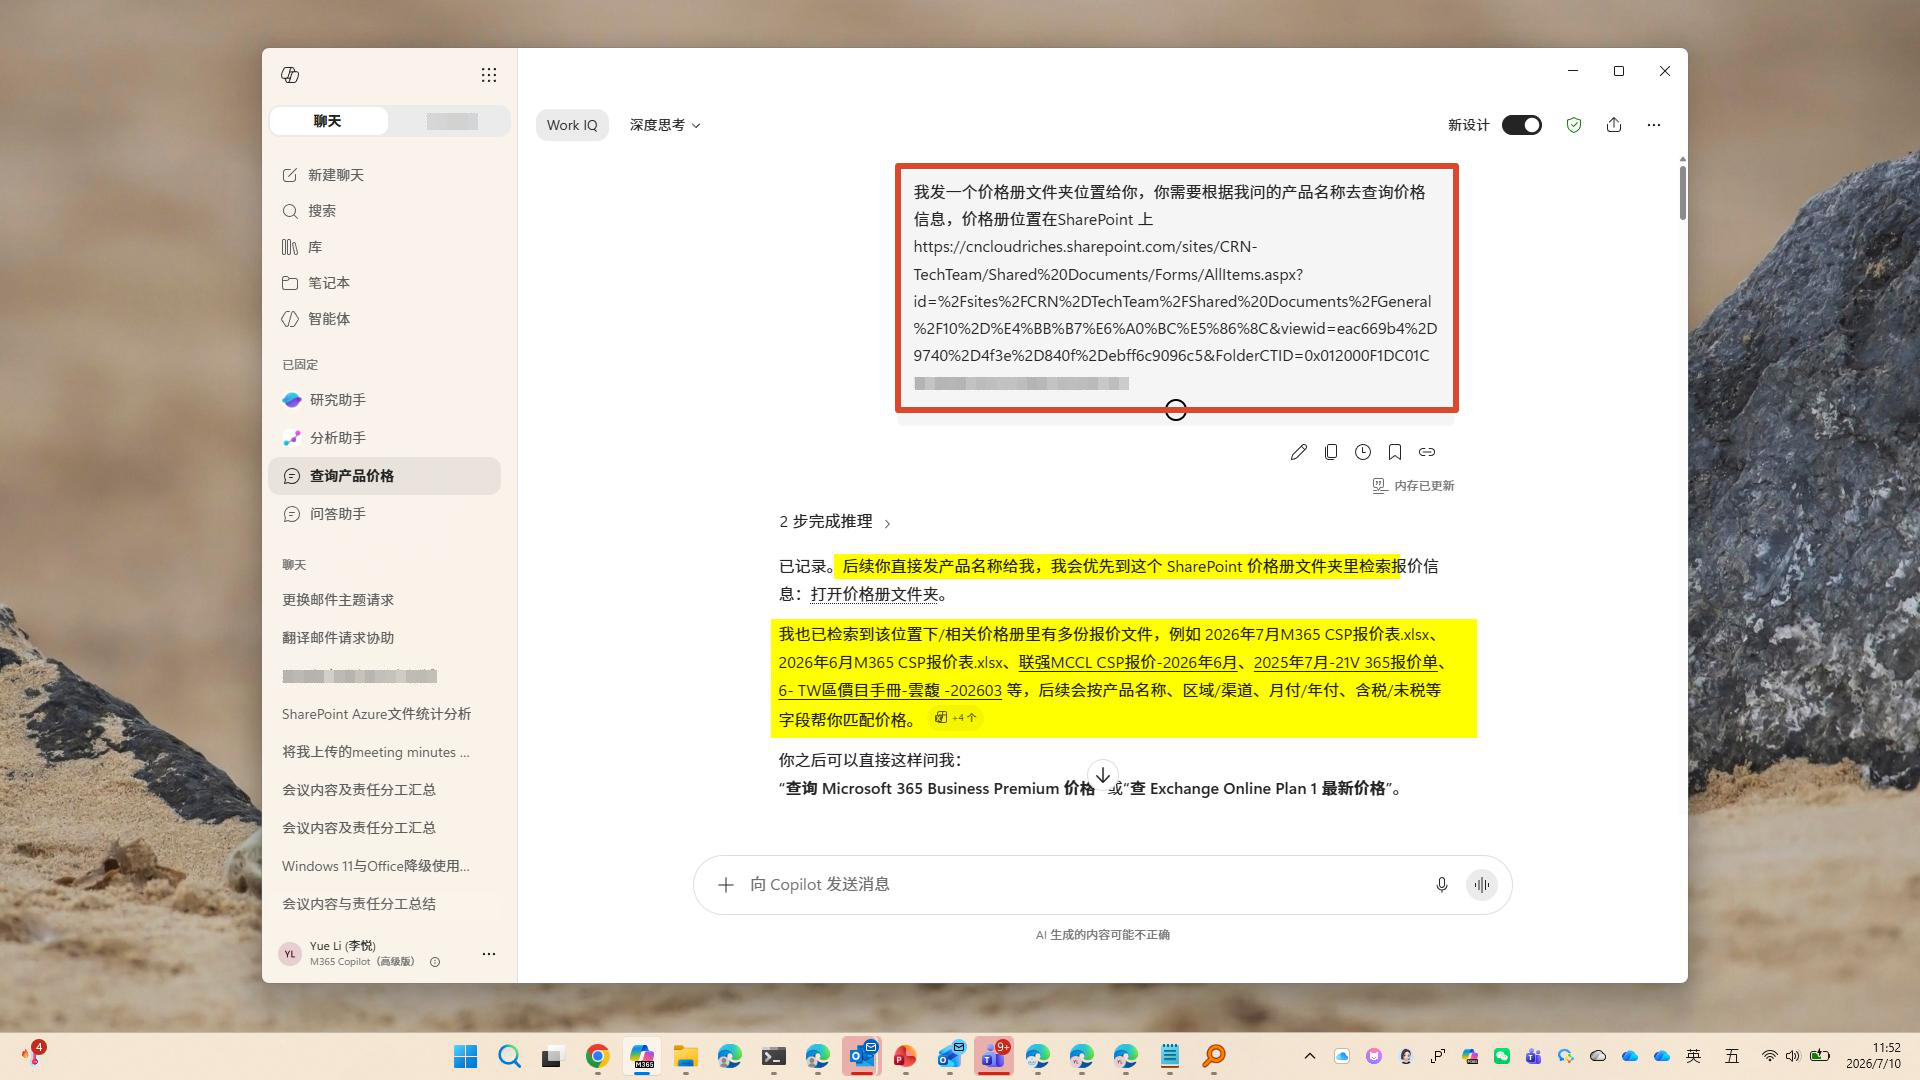Open the 翻译邮件请求协助 chat
Screen dimensions: 1920x1080
click(384, 638)
